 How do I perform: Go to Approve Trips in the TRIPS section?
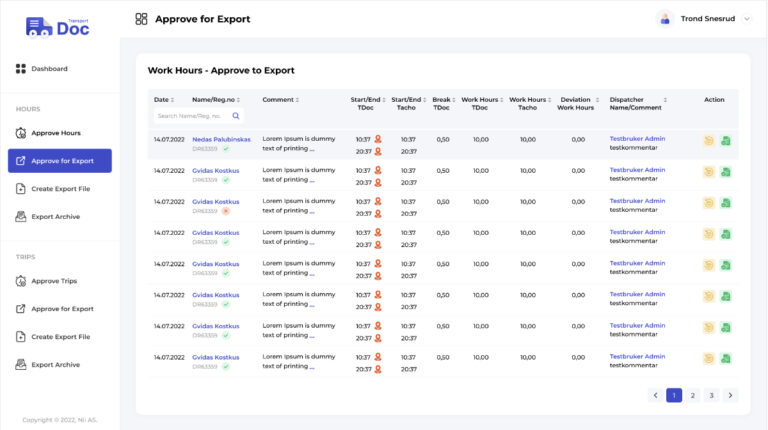(53, 281)
